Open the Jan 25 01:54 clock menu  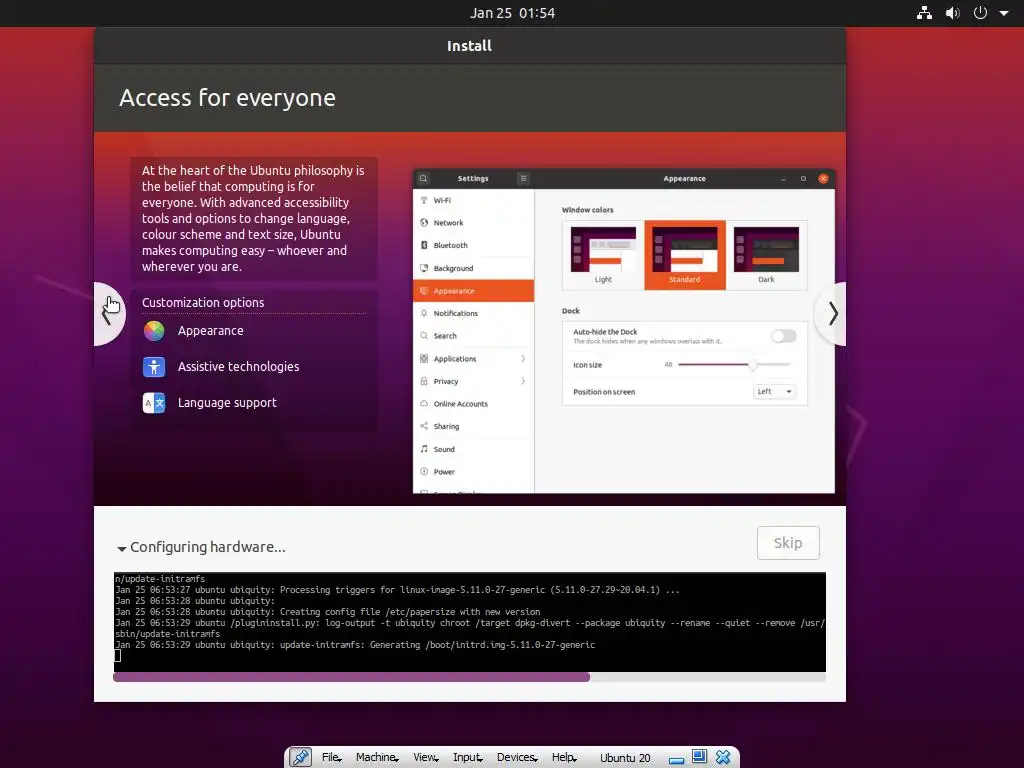(513, 13)
